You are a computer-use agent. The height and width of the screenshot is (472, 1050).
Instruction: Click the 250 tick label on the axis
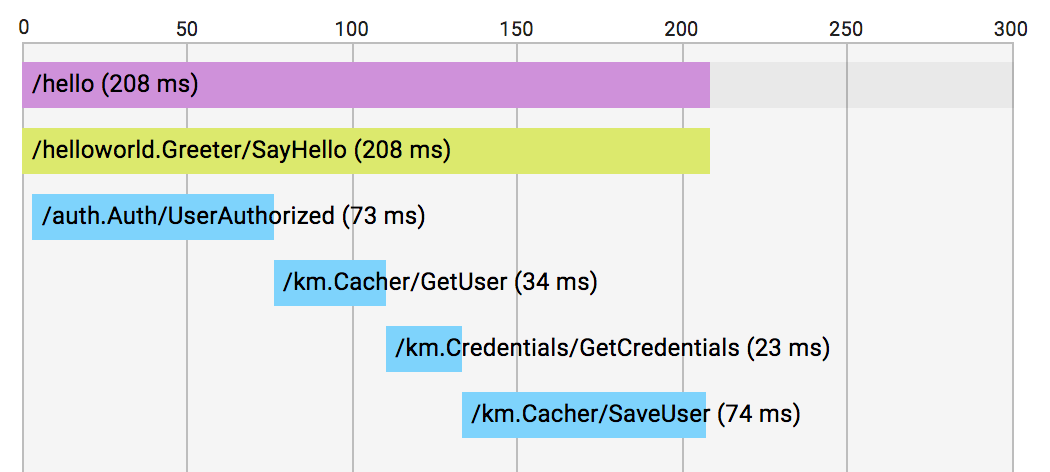847,27
